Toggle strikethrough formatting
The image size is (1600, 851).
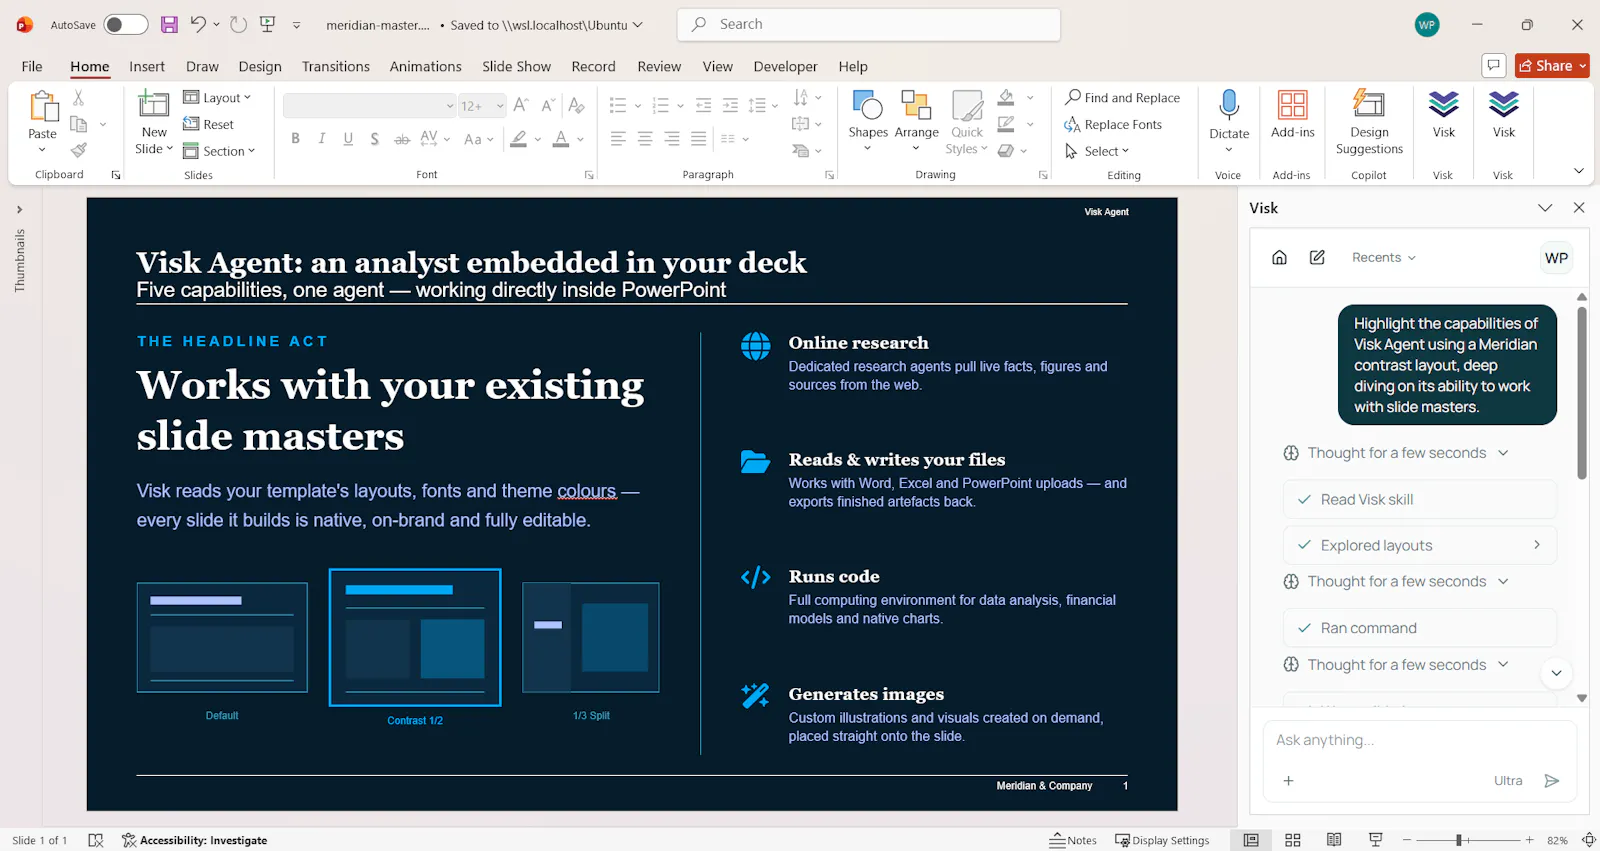tap(401, 139)
